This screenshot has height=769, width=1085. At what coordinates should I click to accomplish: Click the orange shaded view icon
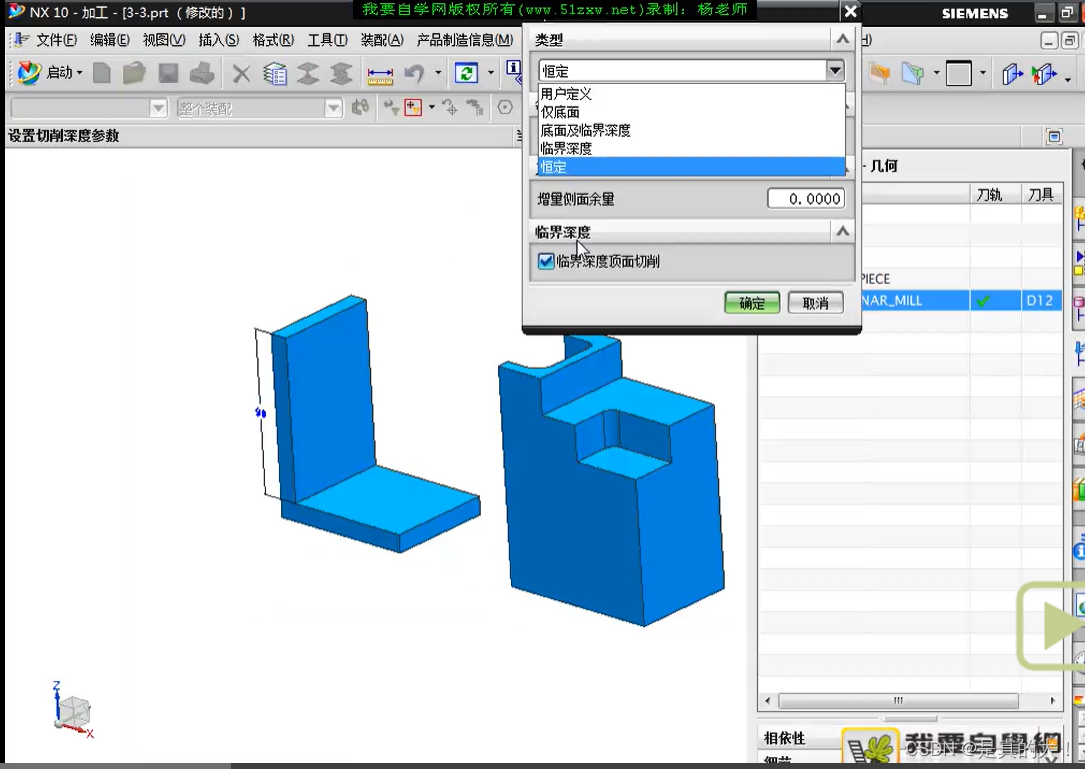click(879, 73)
